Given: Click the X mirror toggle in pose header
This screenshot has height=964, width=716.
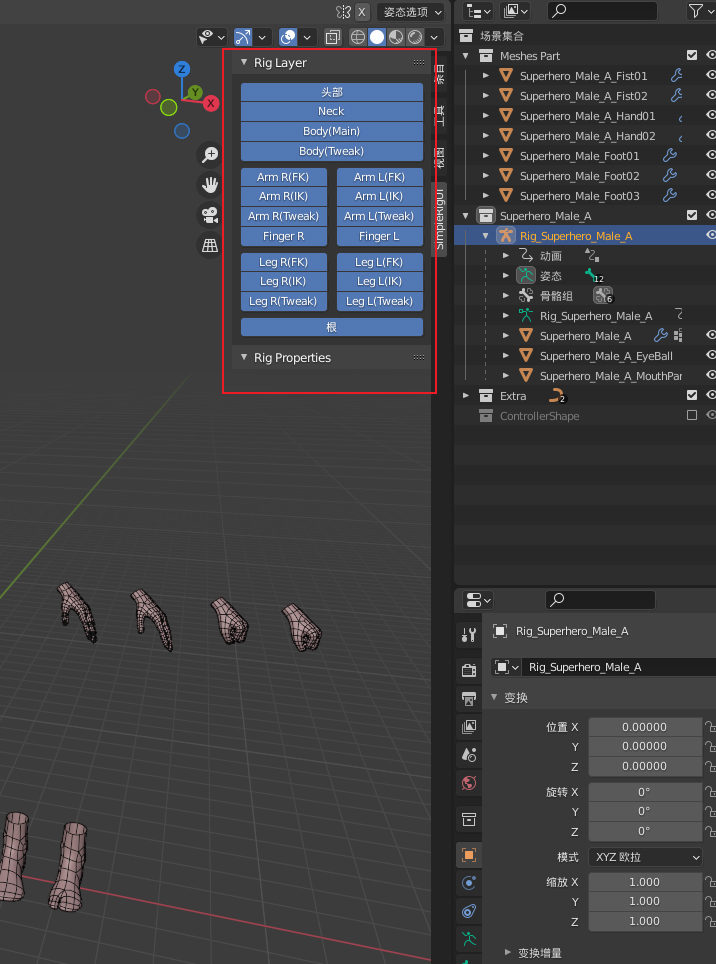Looking at the screenshot, I should click(x=363, y=12).
